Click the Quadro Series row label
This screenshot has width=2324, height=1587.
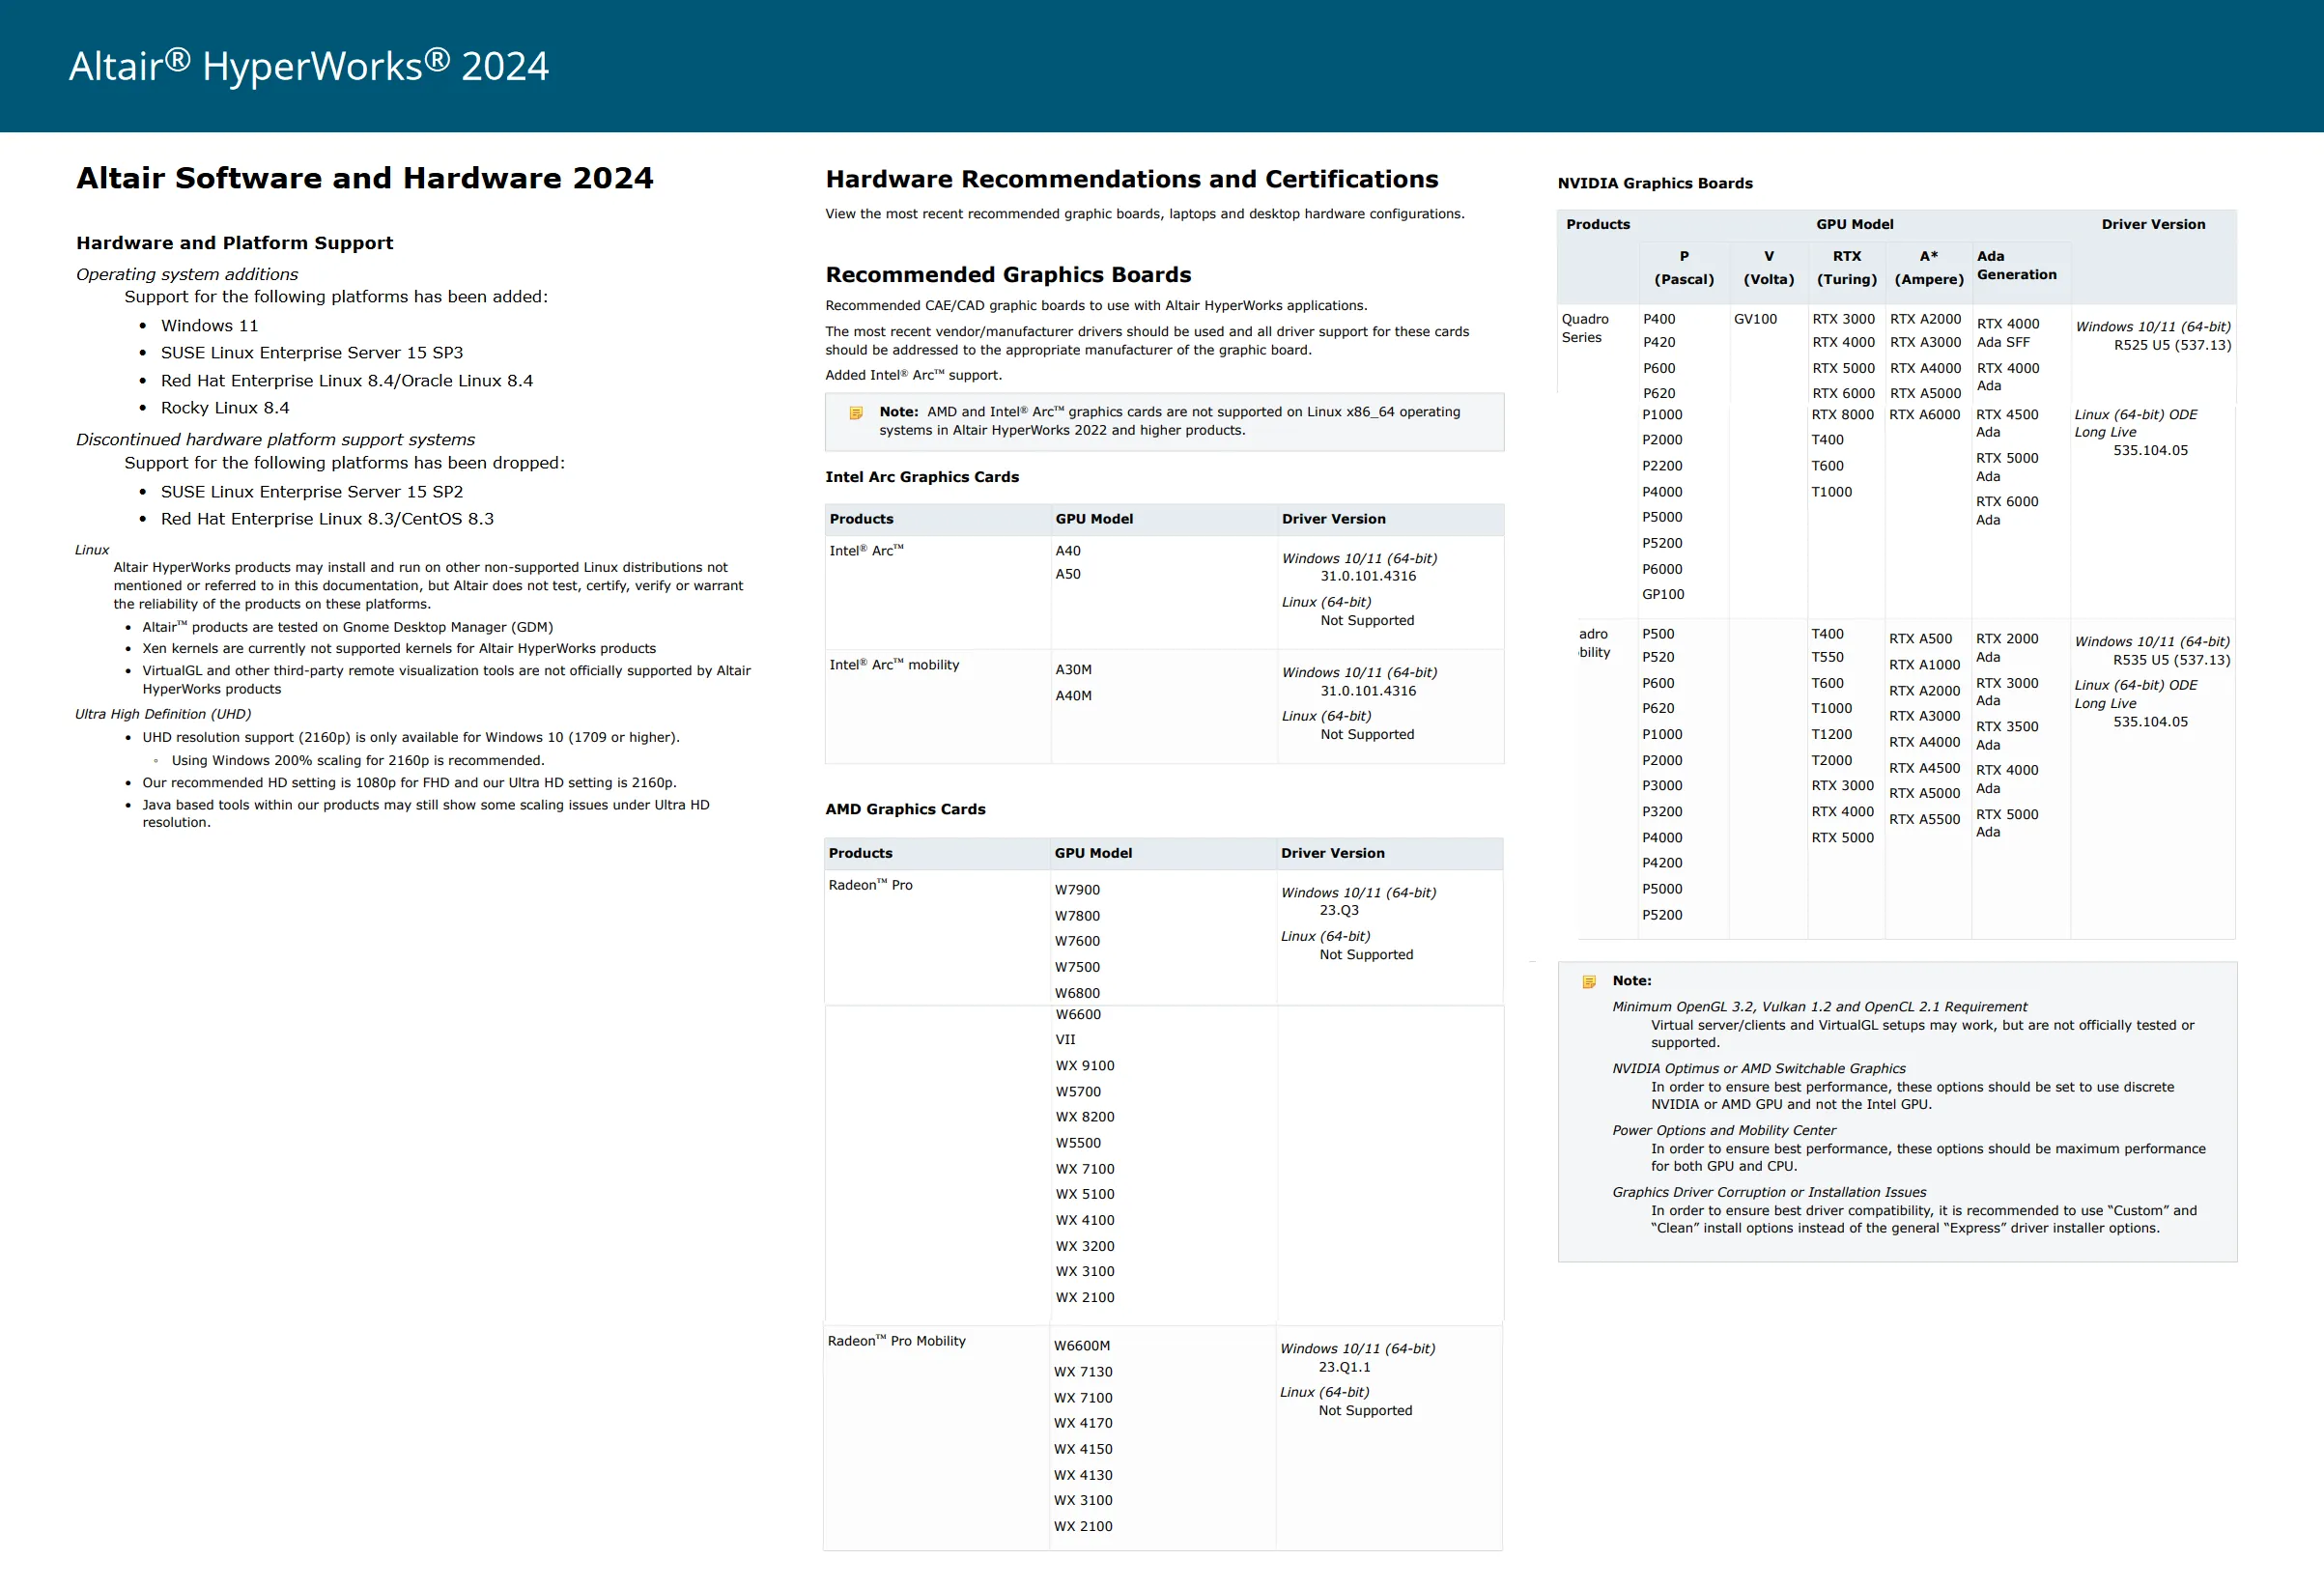click(1585, 328)
